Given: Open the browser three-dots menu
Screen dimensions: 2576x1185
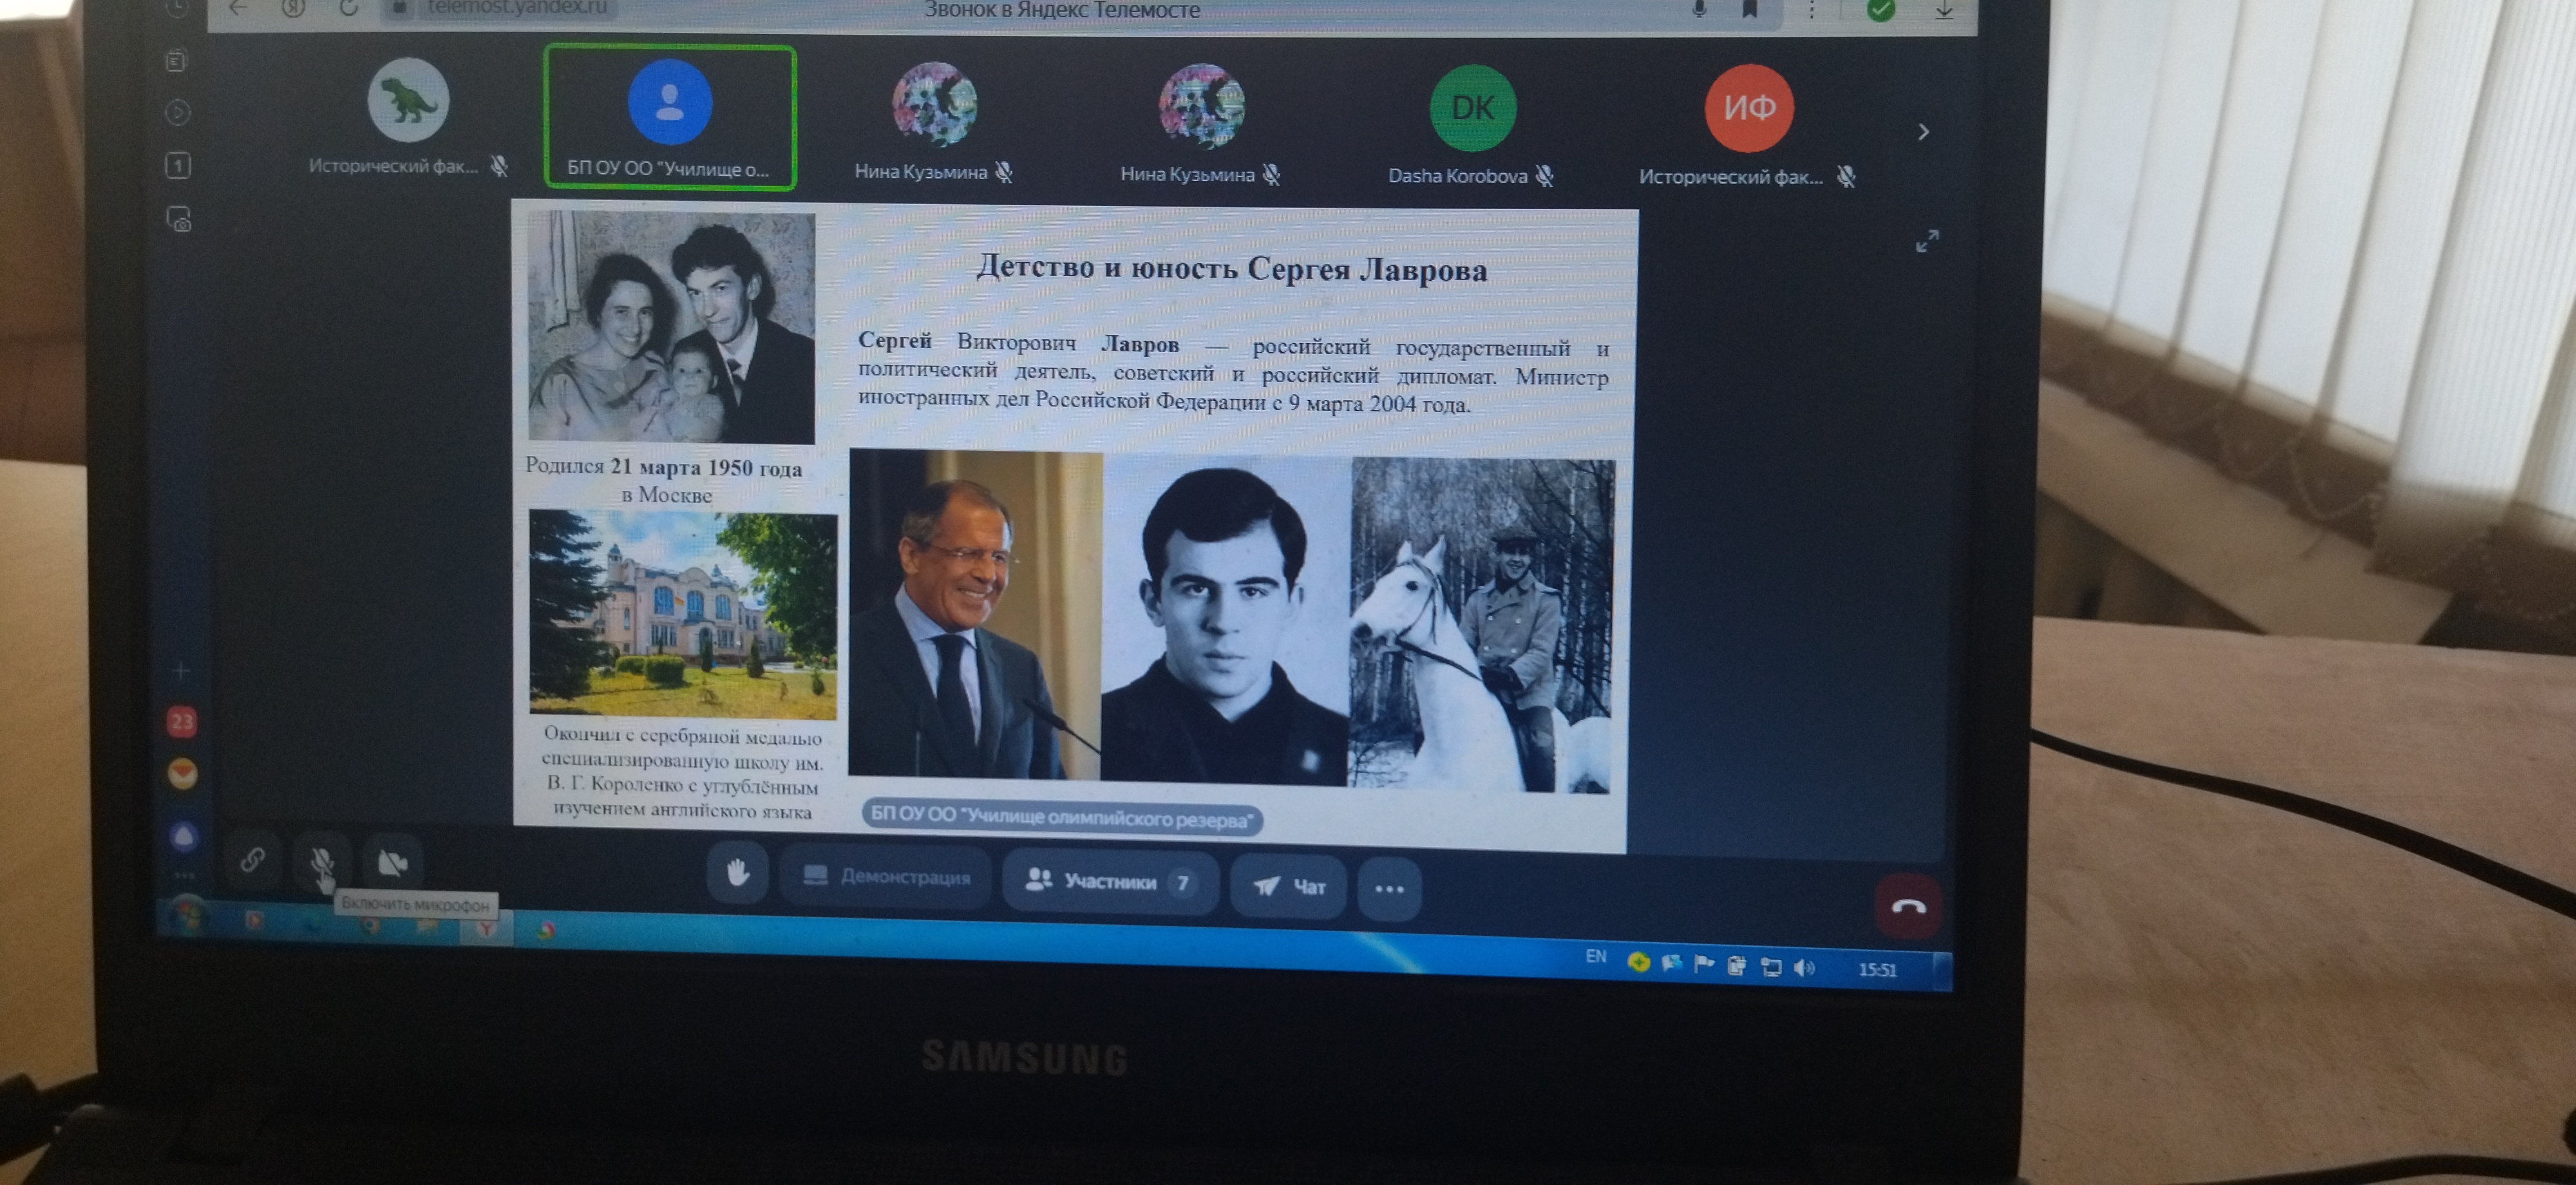Looking at the screenshot, I should (1811, 10).
